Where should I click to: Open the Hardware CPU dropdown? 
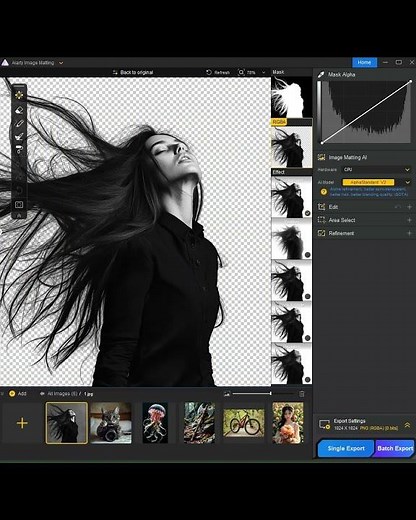click(376, 170)
